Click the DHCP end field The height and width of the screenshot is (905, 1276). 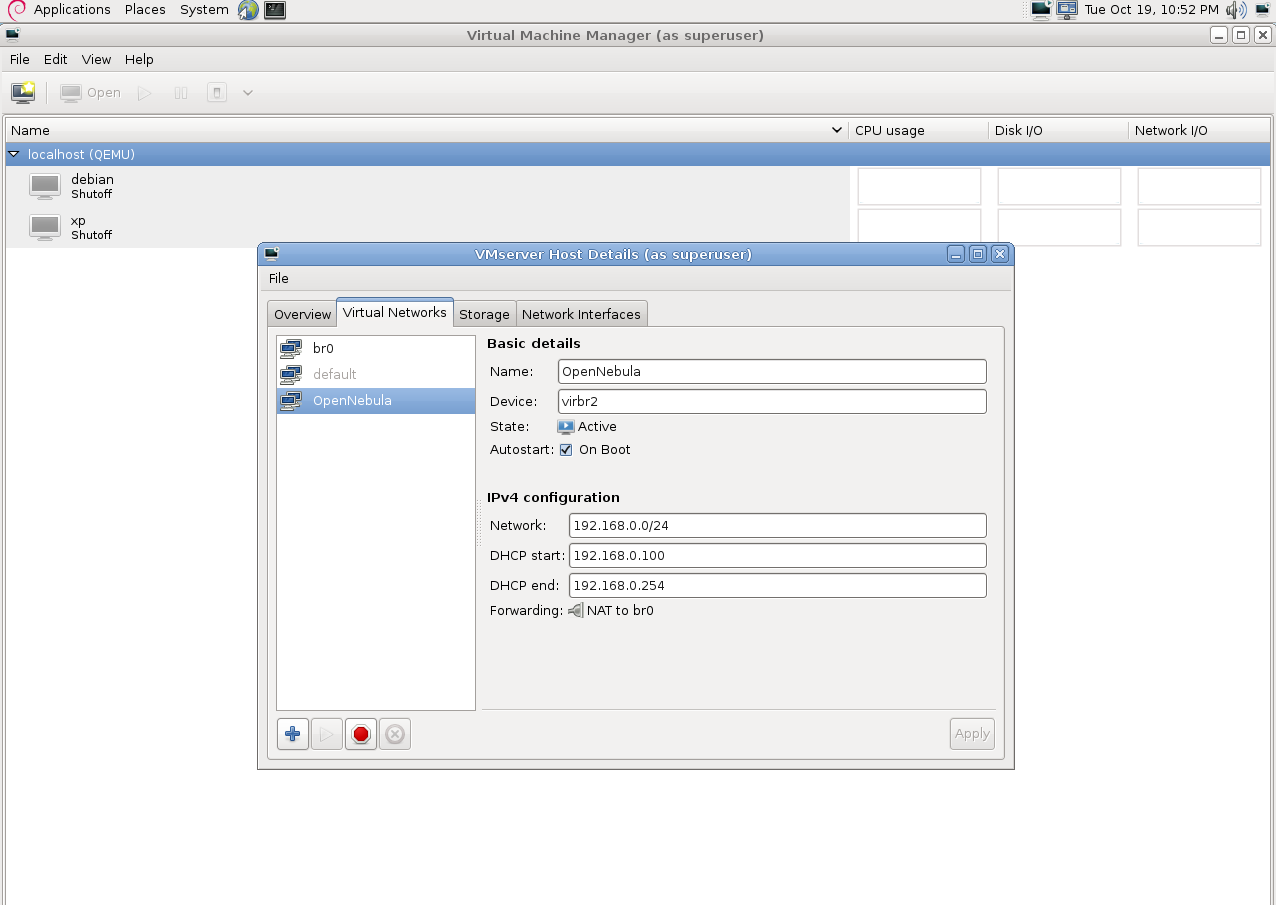pos(778,585)
